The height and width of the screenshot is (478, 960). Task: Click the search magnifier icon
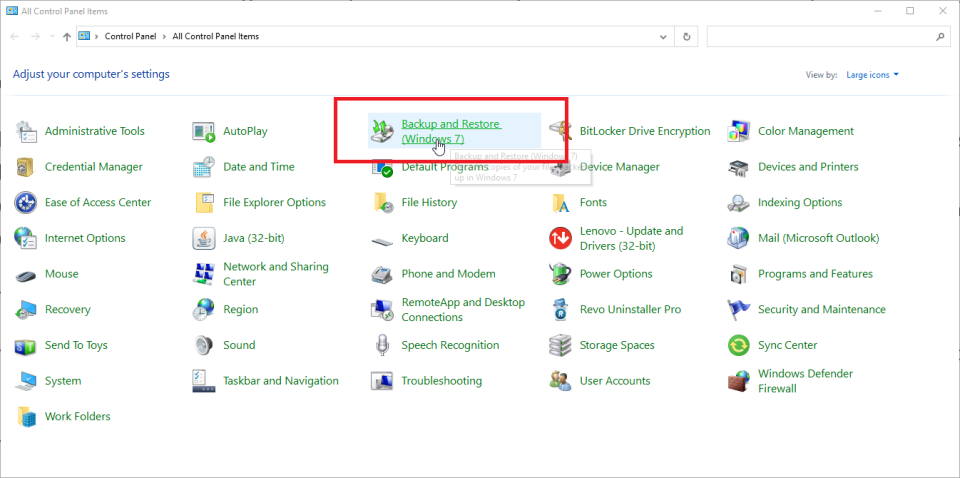coord(940,37)
